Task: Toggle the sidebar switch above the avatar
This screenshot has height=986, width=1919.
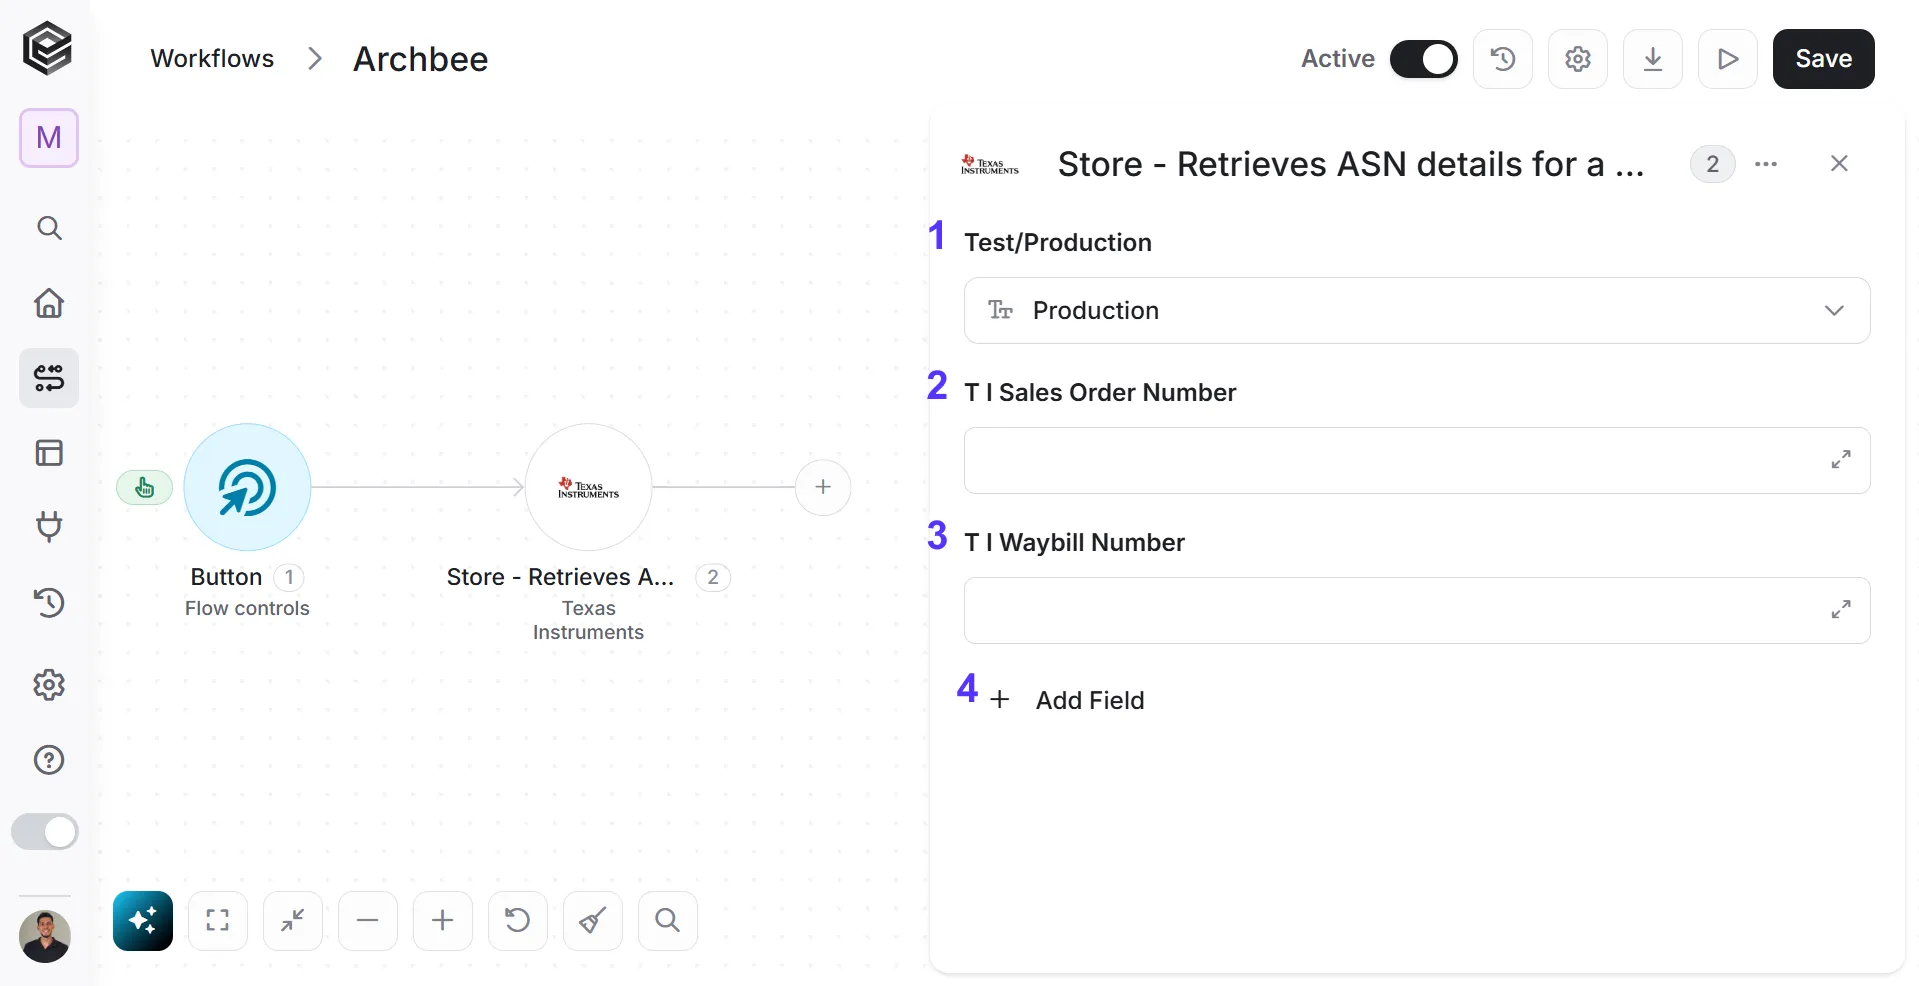Action: pos(45,832)
